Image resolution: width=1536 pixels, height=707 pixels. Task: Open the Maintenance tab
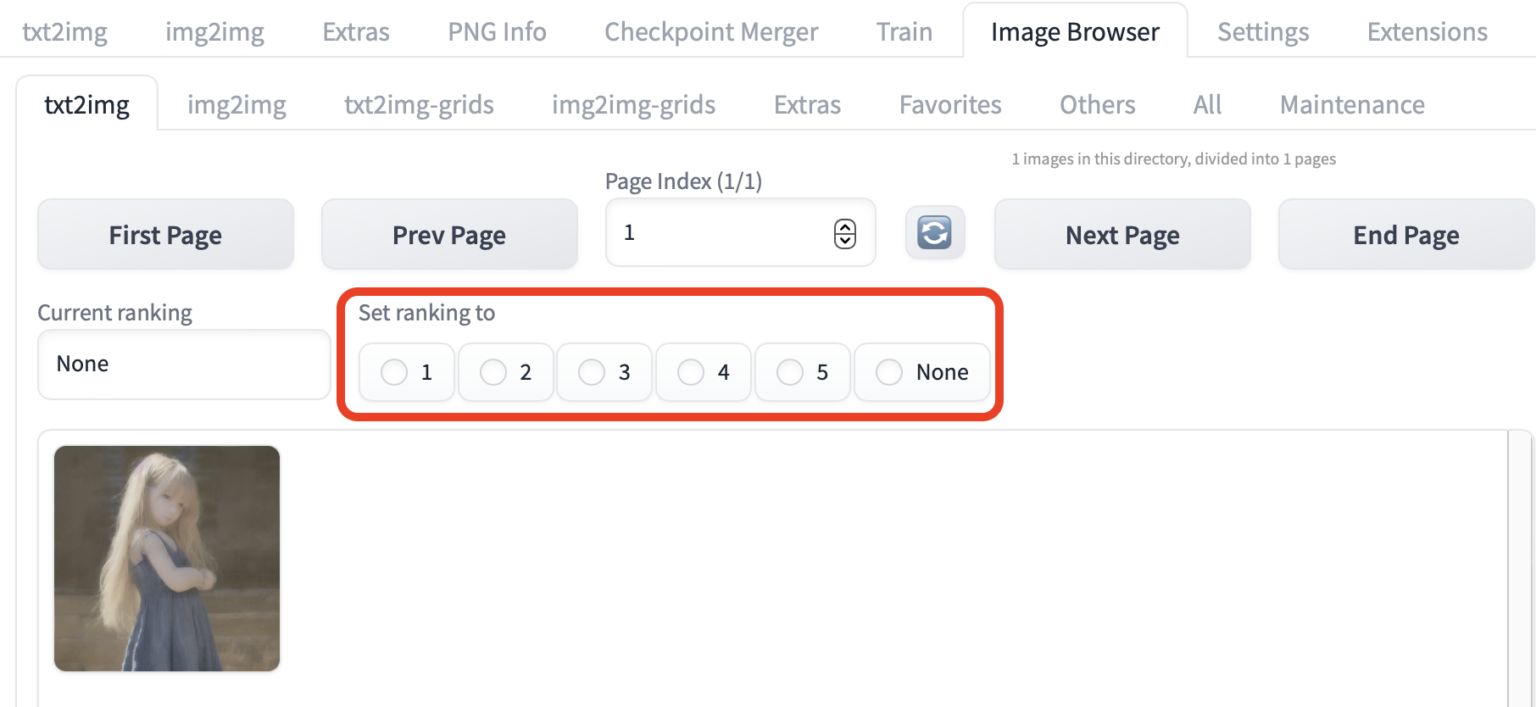(1351, 104)
